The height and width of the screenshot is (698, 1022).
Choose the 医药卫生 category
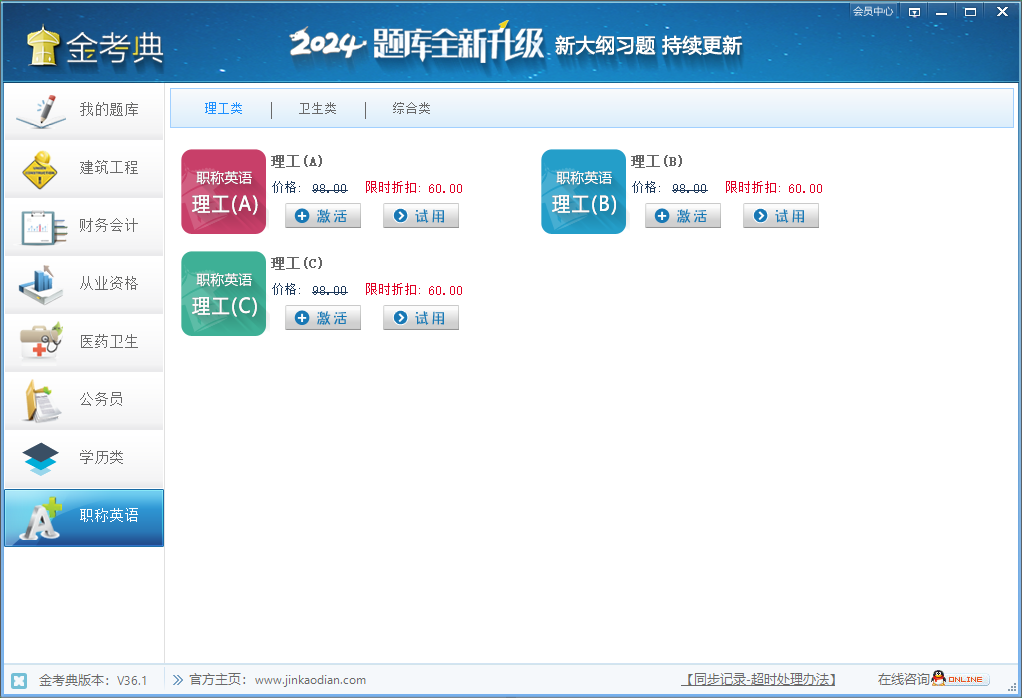point(84,343)
